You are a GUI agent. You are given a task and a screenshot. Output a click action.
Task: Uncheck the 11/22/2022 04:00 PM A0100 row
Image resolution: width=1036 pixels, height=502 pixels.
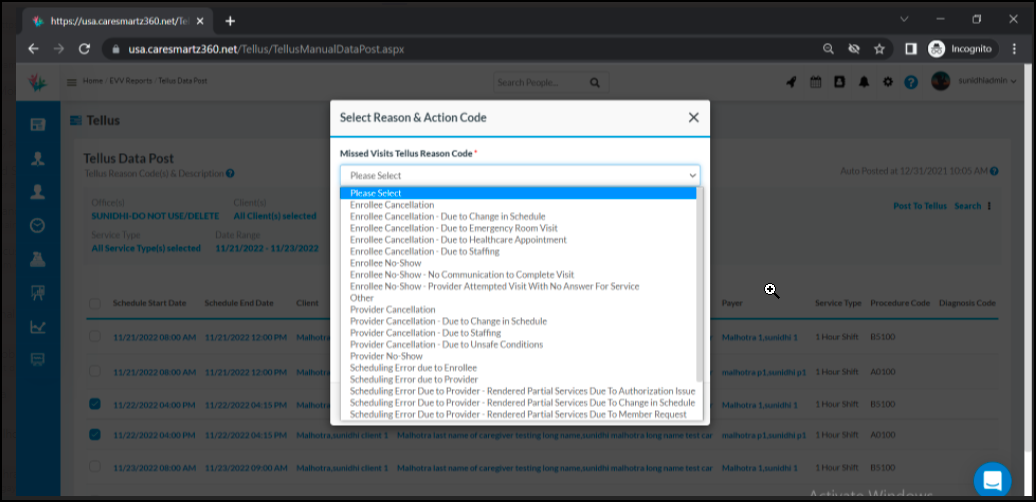[94, 434]
